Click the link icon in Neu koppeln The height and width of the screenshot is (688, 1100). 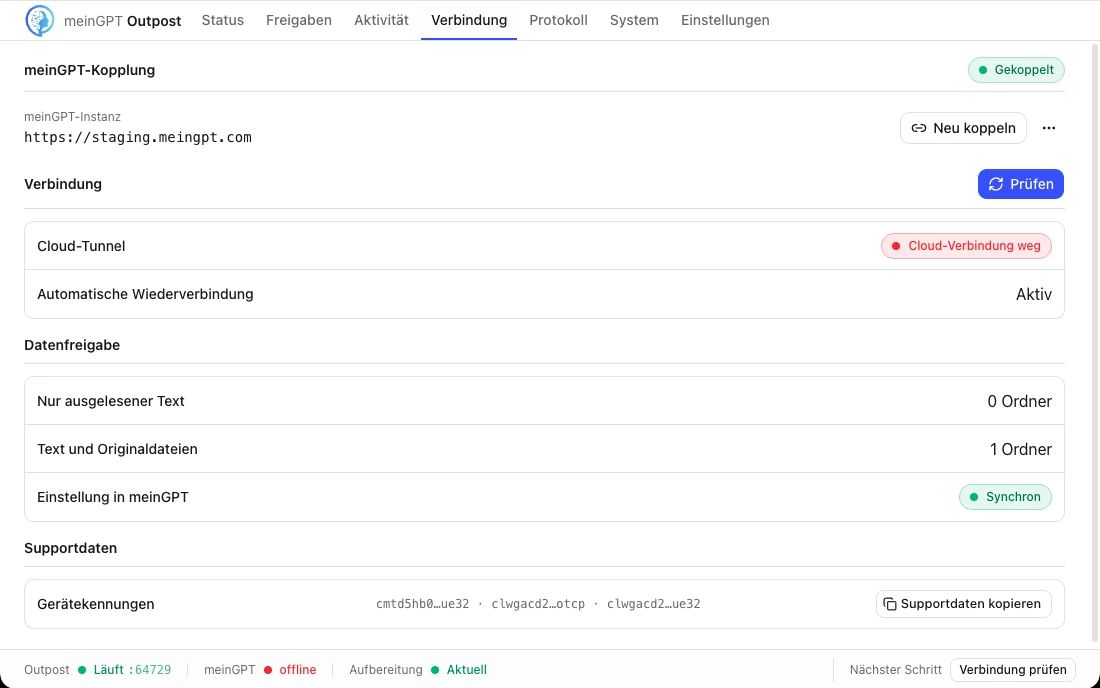point(918,128)
